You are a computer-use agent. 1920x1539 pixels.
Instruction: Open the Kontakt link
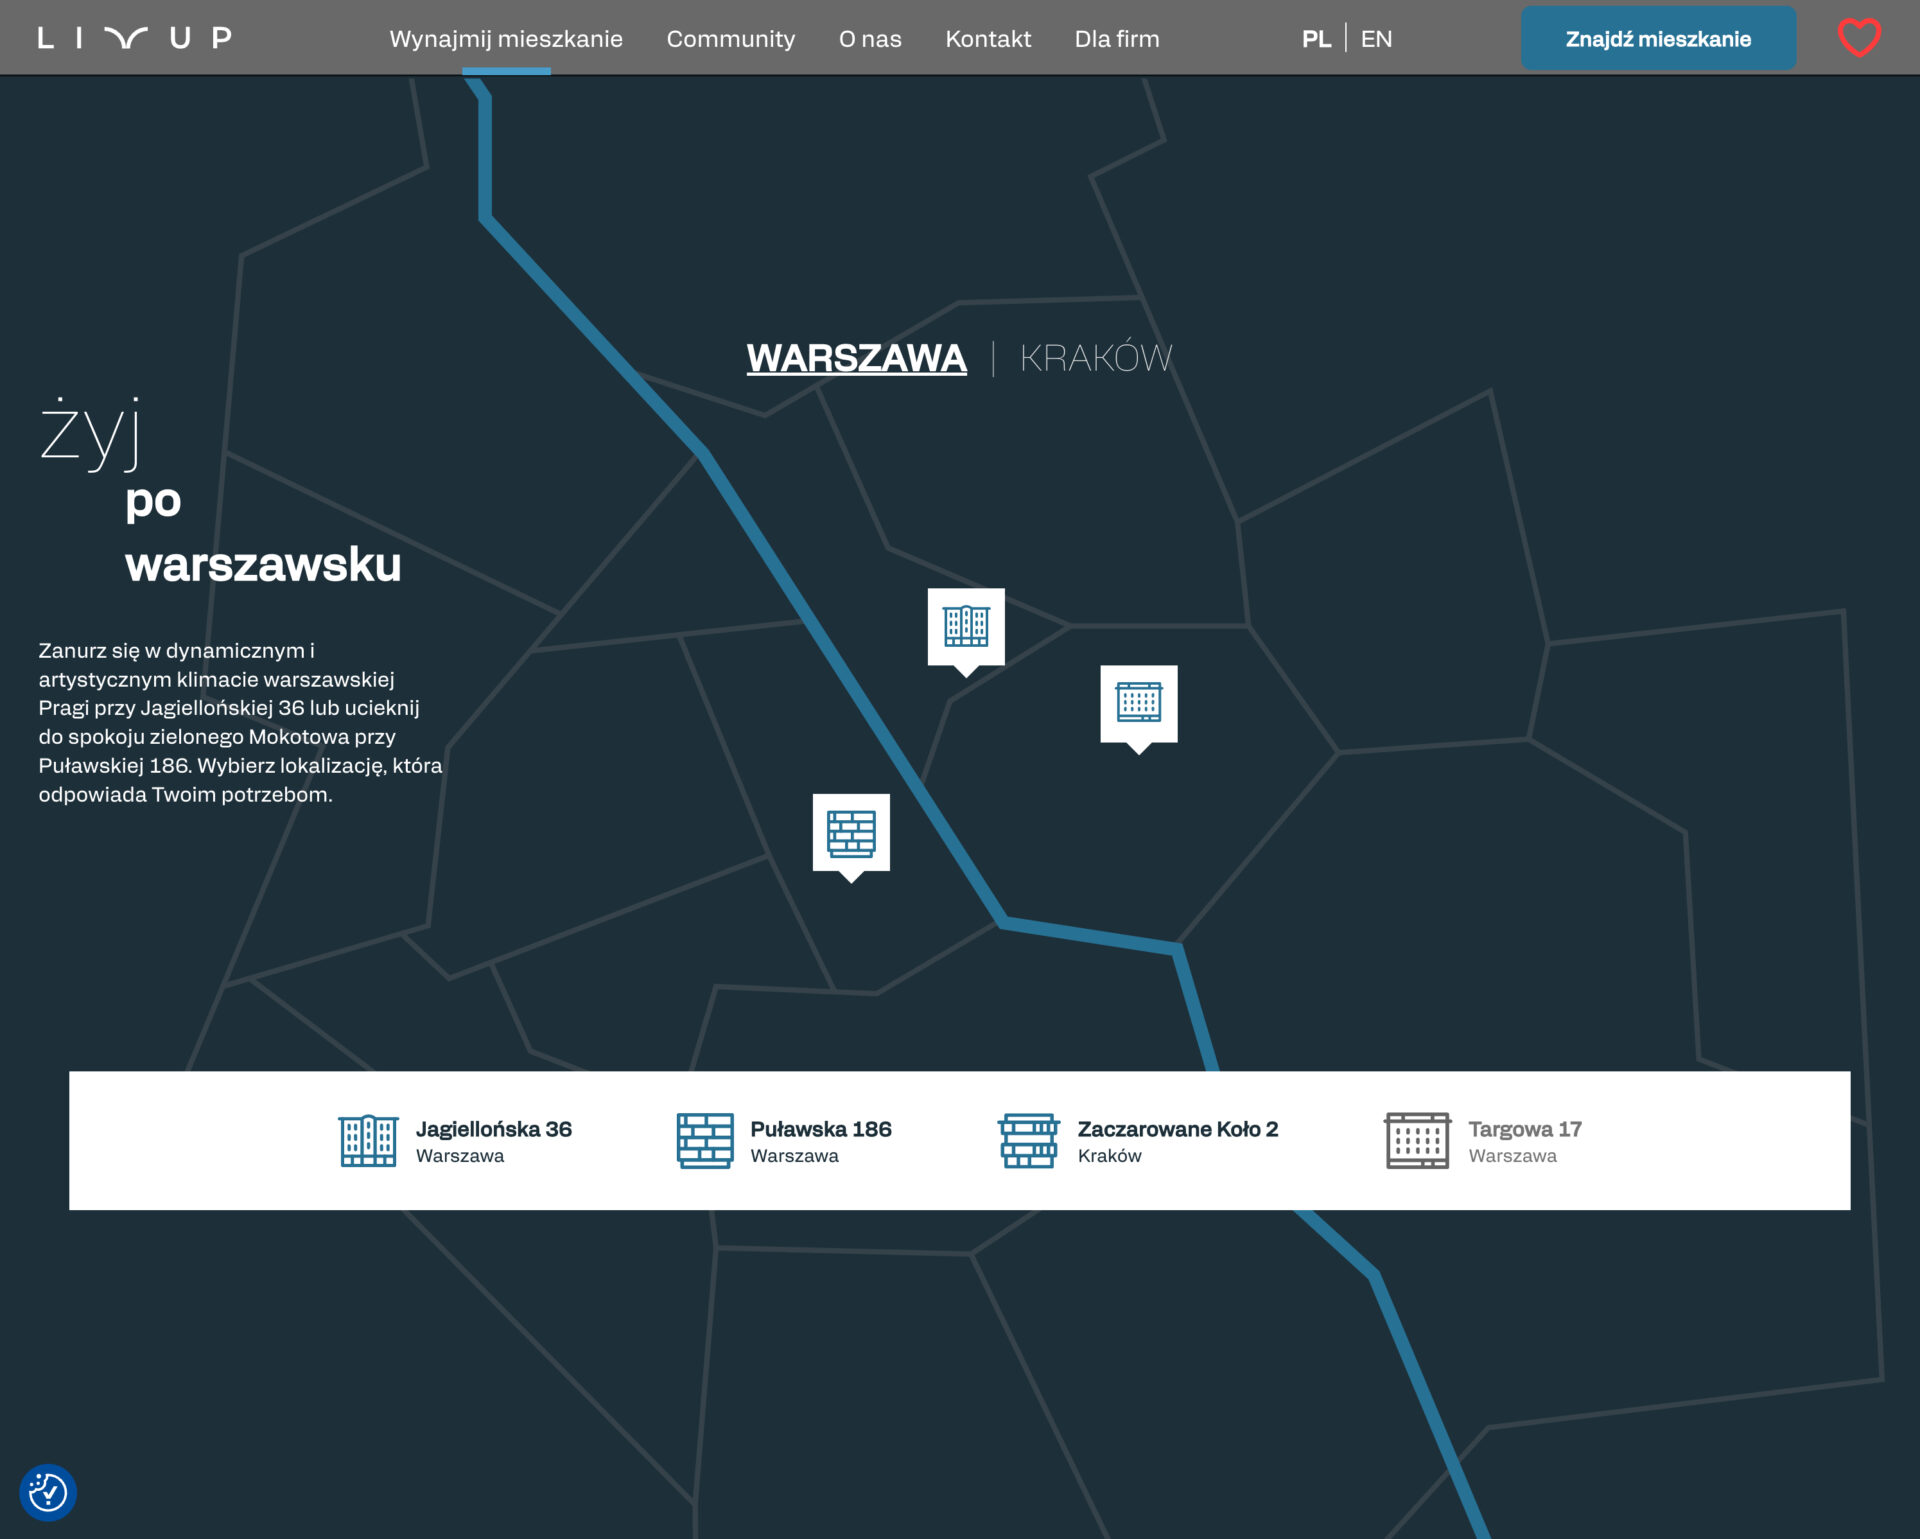click(988, 39)
